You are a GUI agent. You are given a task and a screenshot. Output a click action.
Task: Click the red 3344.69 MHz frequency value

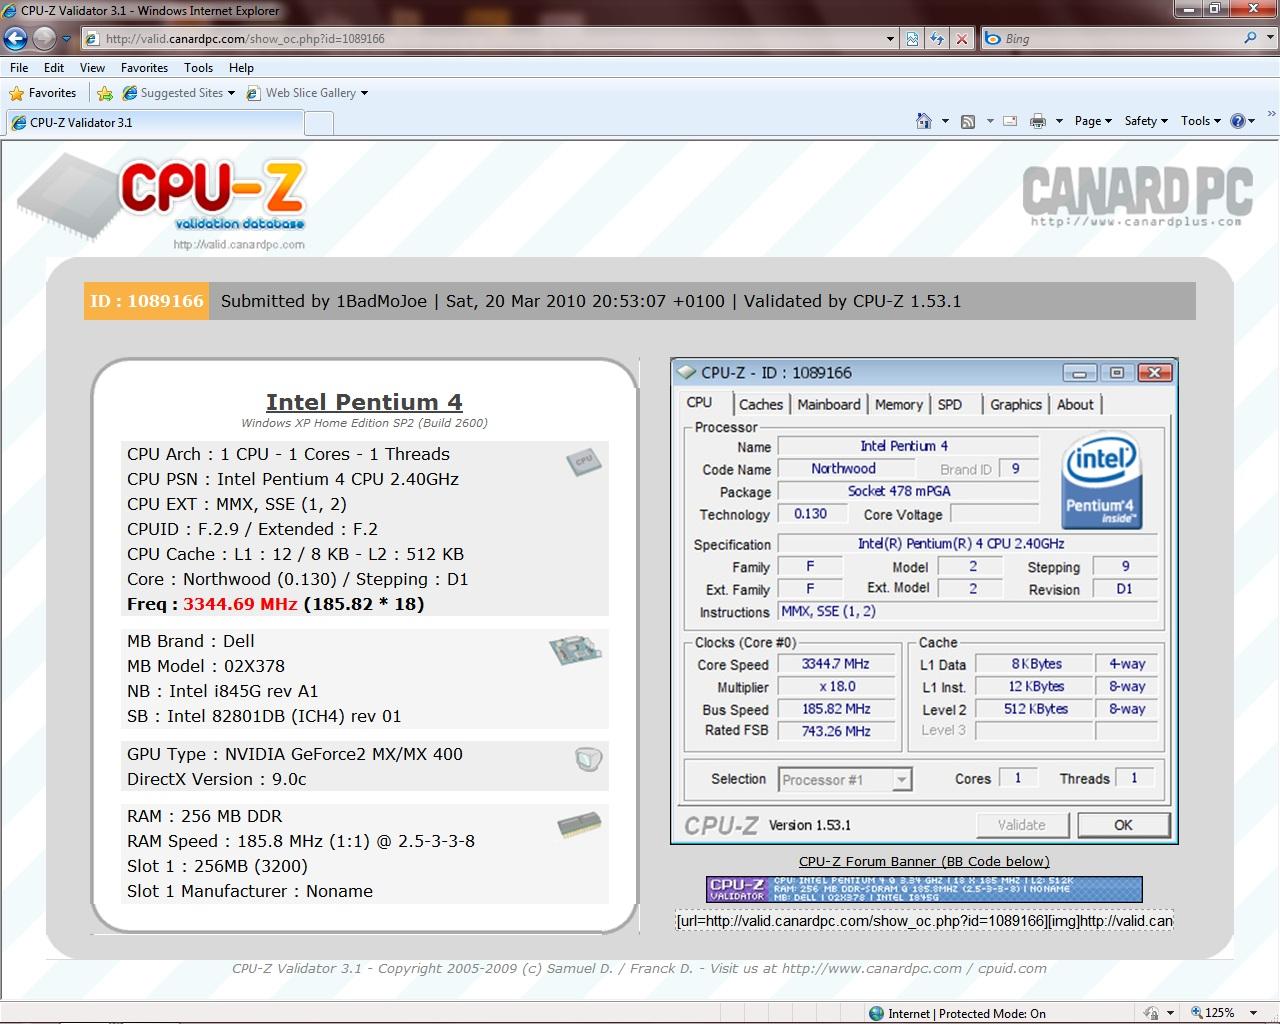pyautogui.click(x=240, y=604)
